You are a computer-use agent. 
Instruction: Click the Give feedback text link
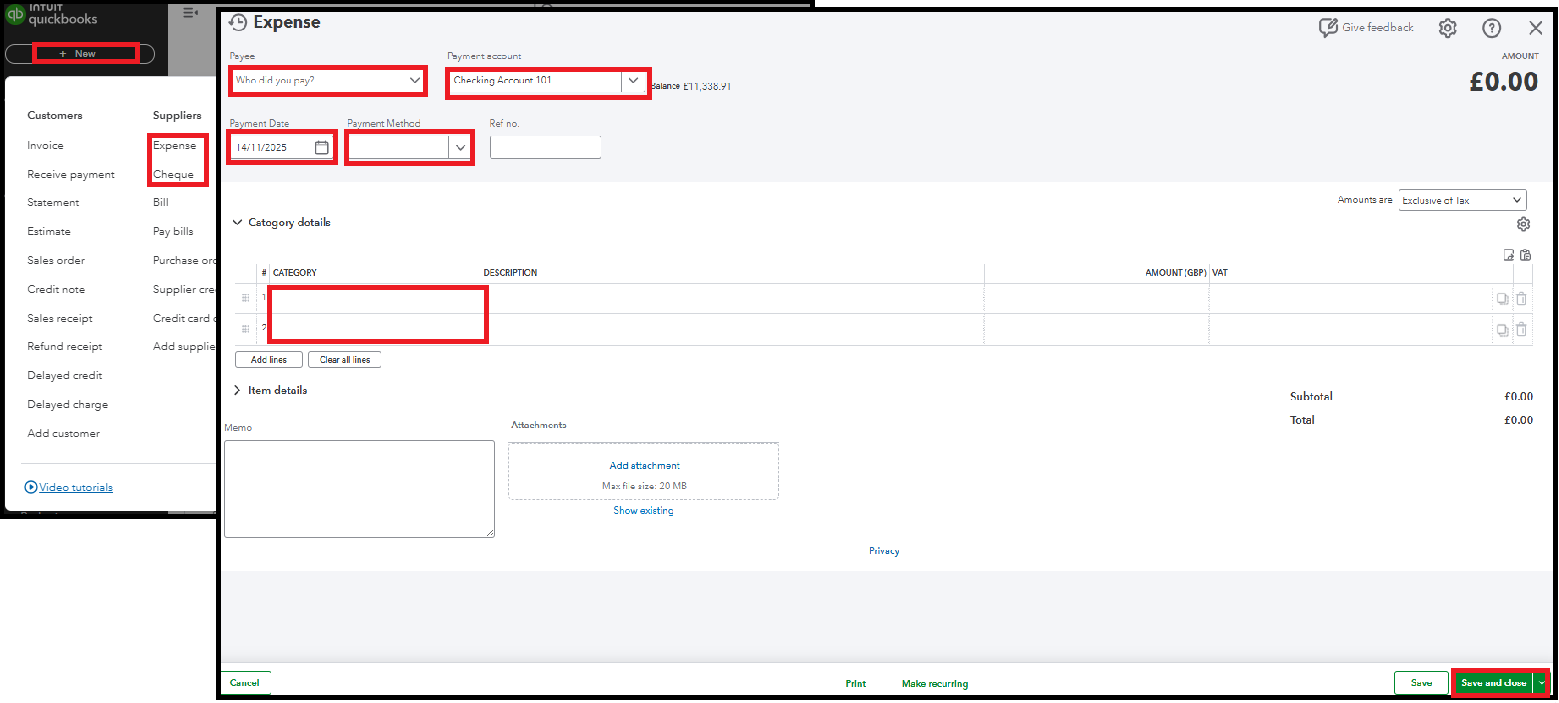pos(1378,27)
